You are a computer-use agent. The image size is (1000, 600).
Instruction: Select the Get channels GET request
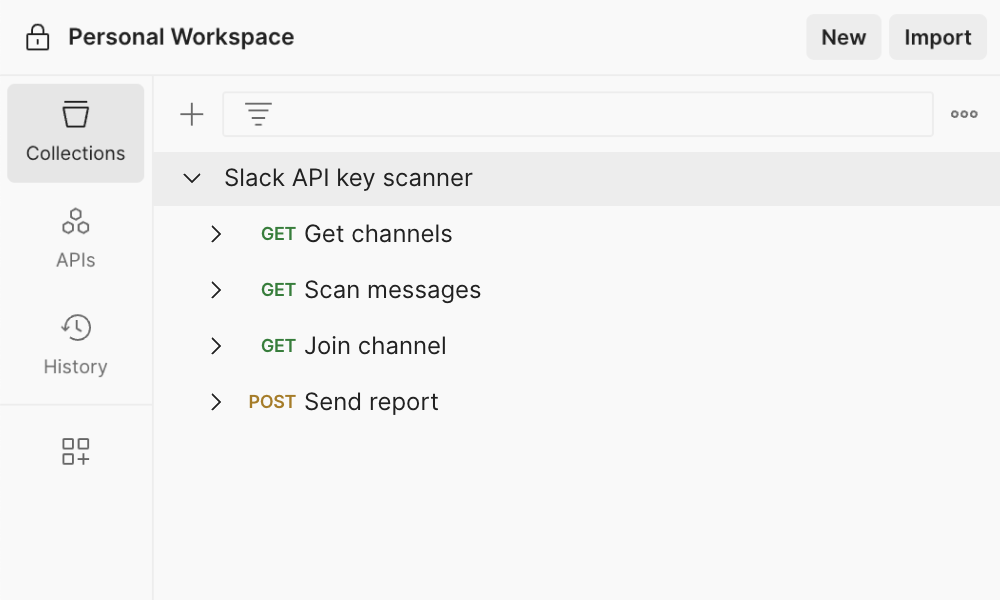[378, 234]
